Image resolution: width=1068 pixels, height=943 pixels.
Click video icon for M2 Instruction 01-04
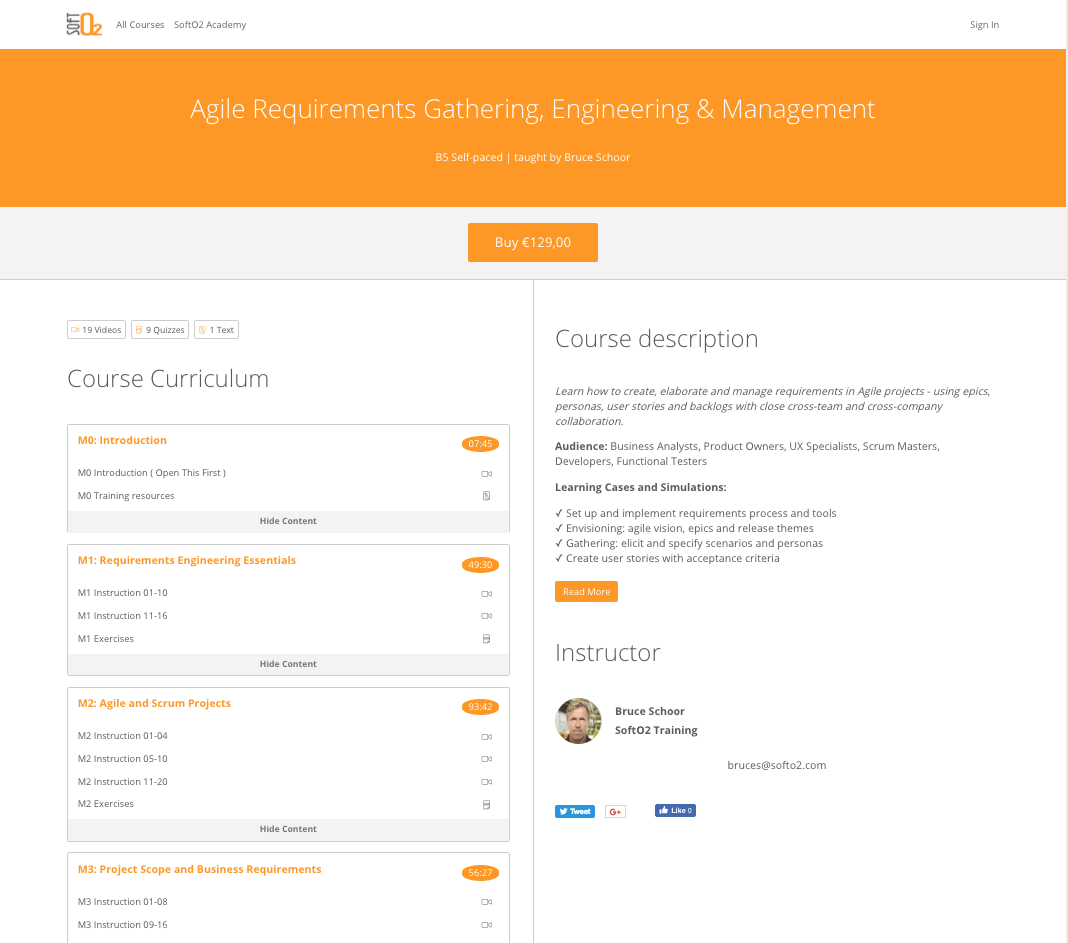click(486, 737)
